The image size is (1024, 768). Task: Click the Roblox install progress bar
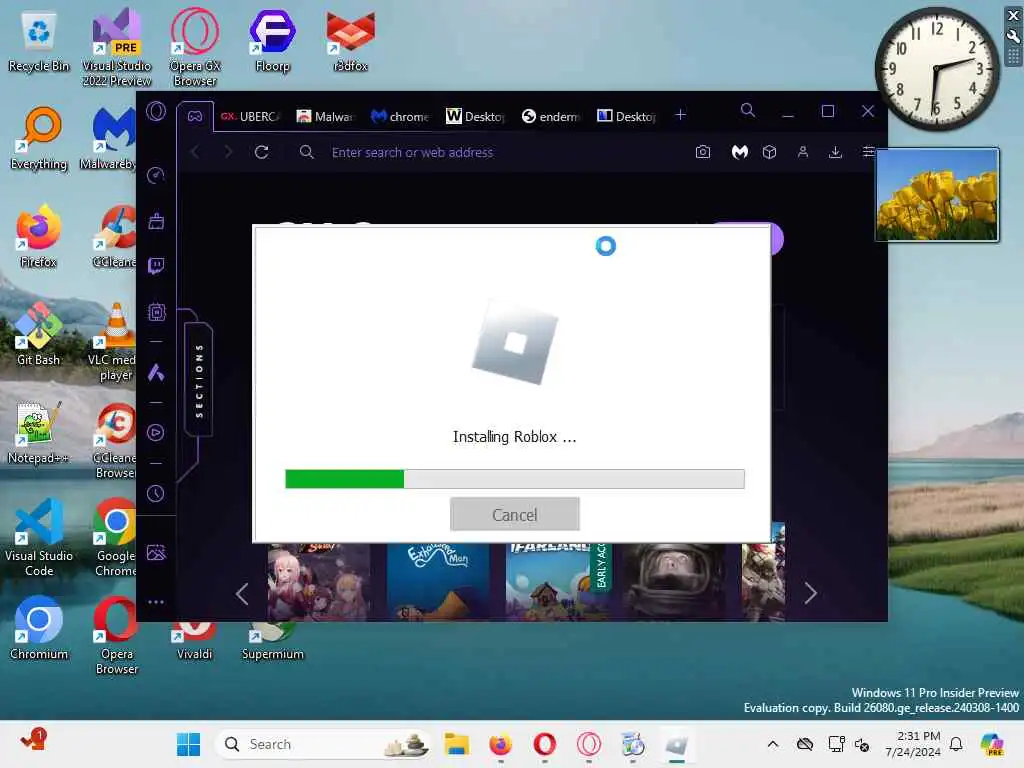[x=515, y=479]
